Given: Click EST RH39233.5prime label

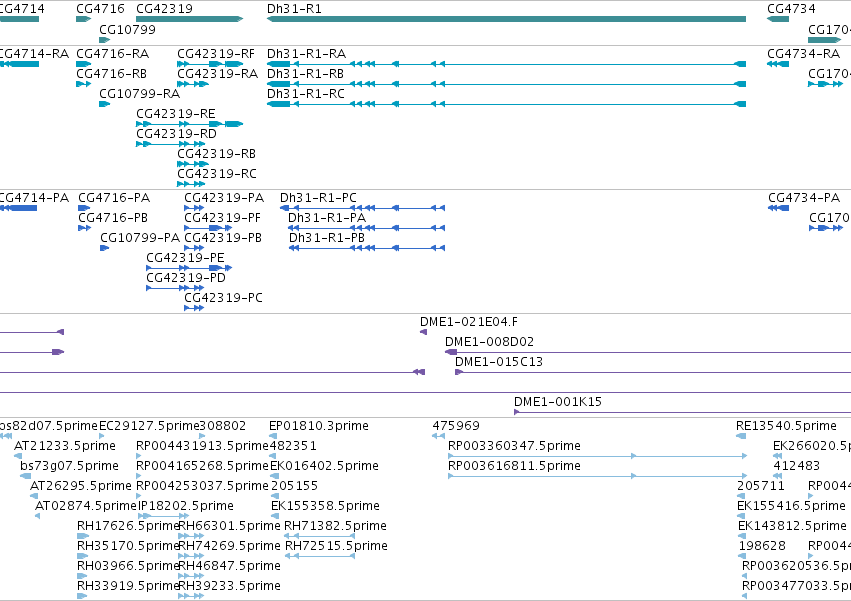Looking at the screenshot, I should (x=230, y=587).
